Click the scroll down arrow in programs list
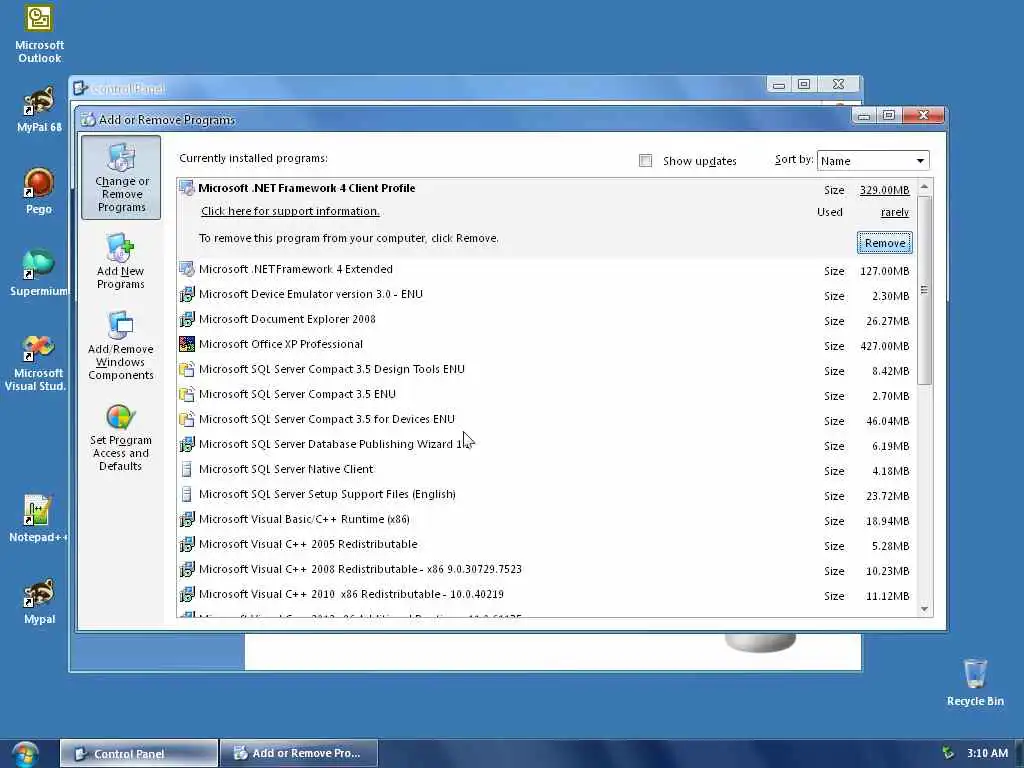Viewport: 1024px width, 768px height. click(924, 609)
